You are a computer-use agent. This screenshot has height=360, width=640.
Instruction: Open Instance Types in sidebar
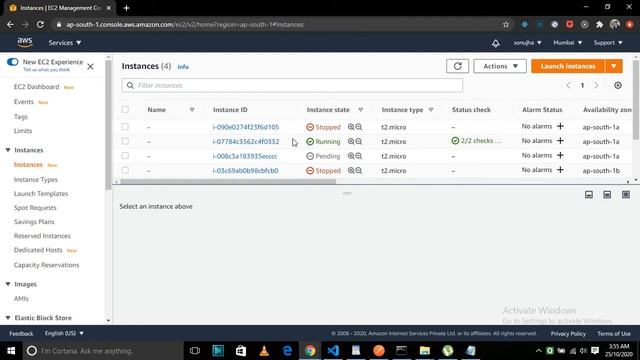pos(36,180)
